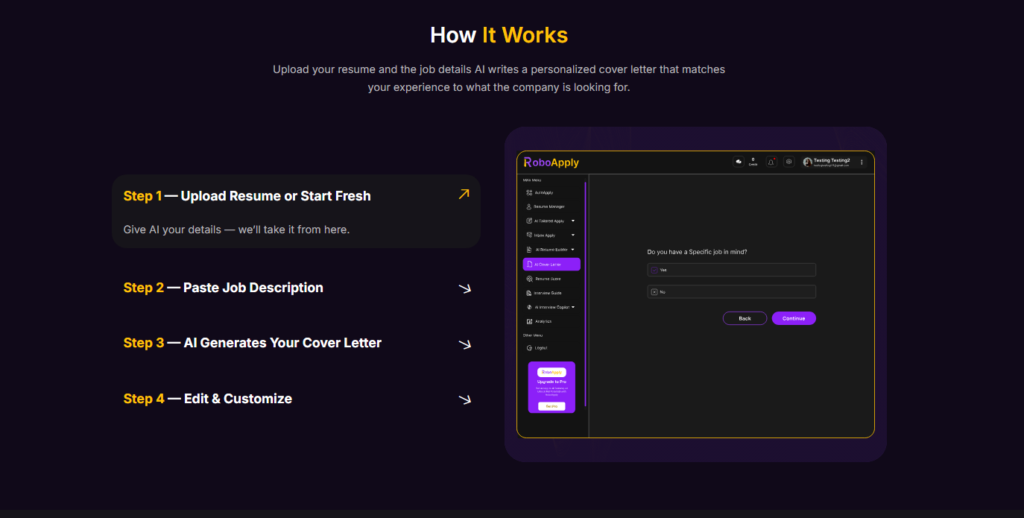Screen dimensions: 1024x518
Task: Click the Logout icon in sidebar
Action: pos(529,348)
